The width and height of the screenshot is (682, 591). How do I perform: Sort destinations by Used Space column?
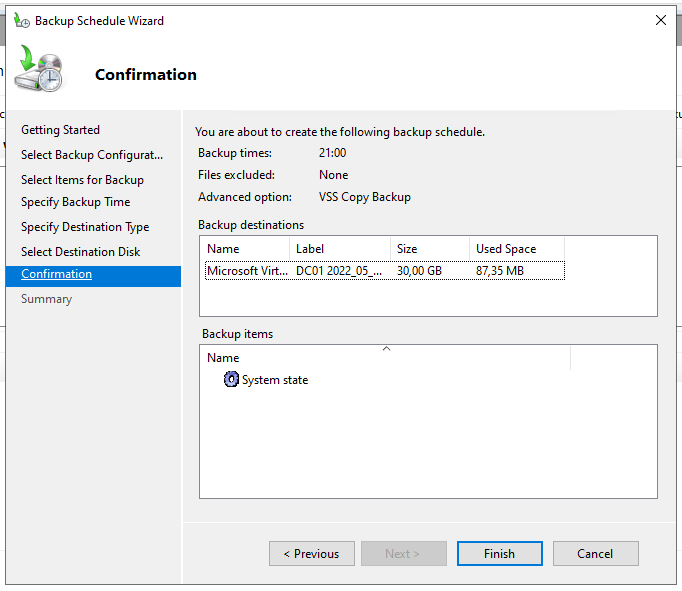click(516, 249)
